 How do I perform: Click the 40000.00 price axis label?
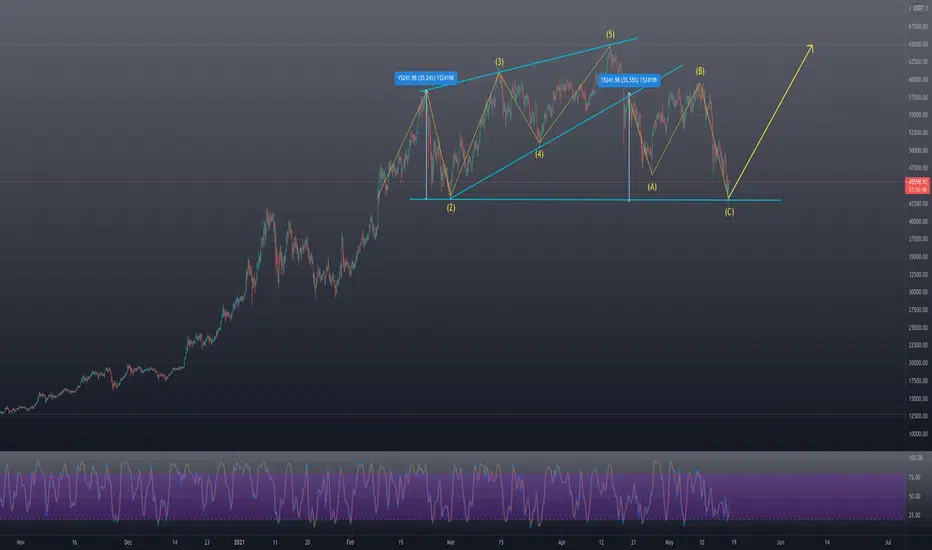[x=918, y=221]
